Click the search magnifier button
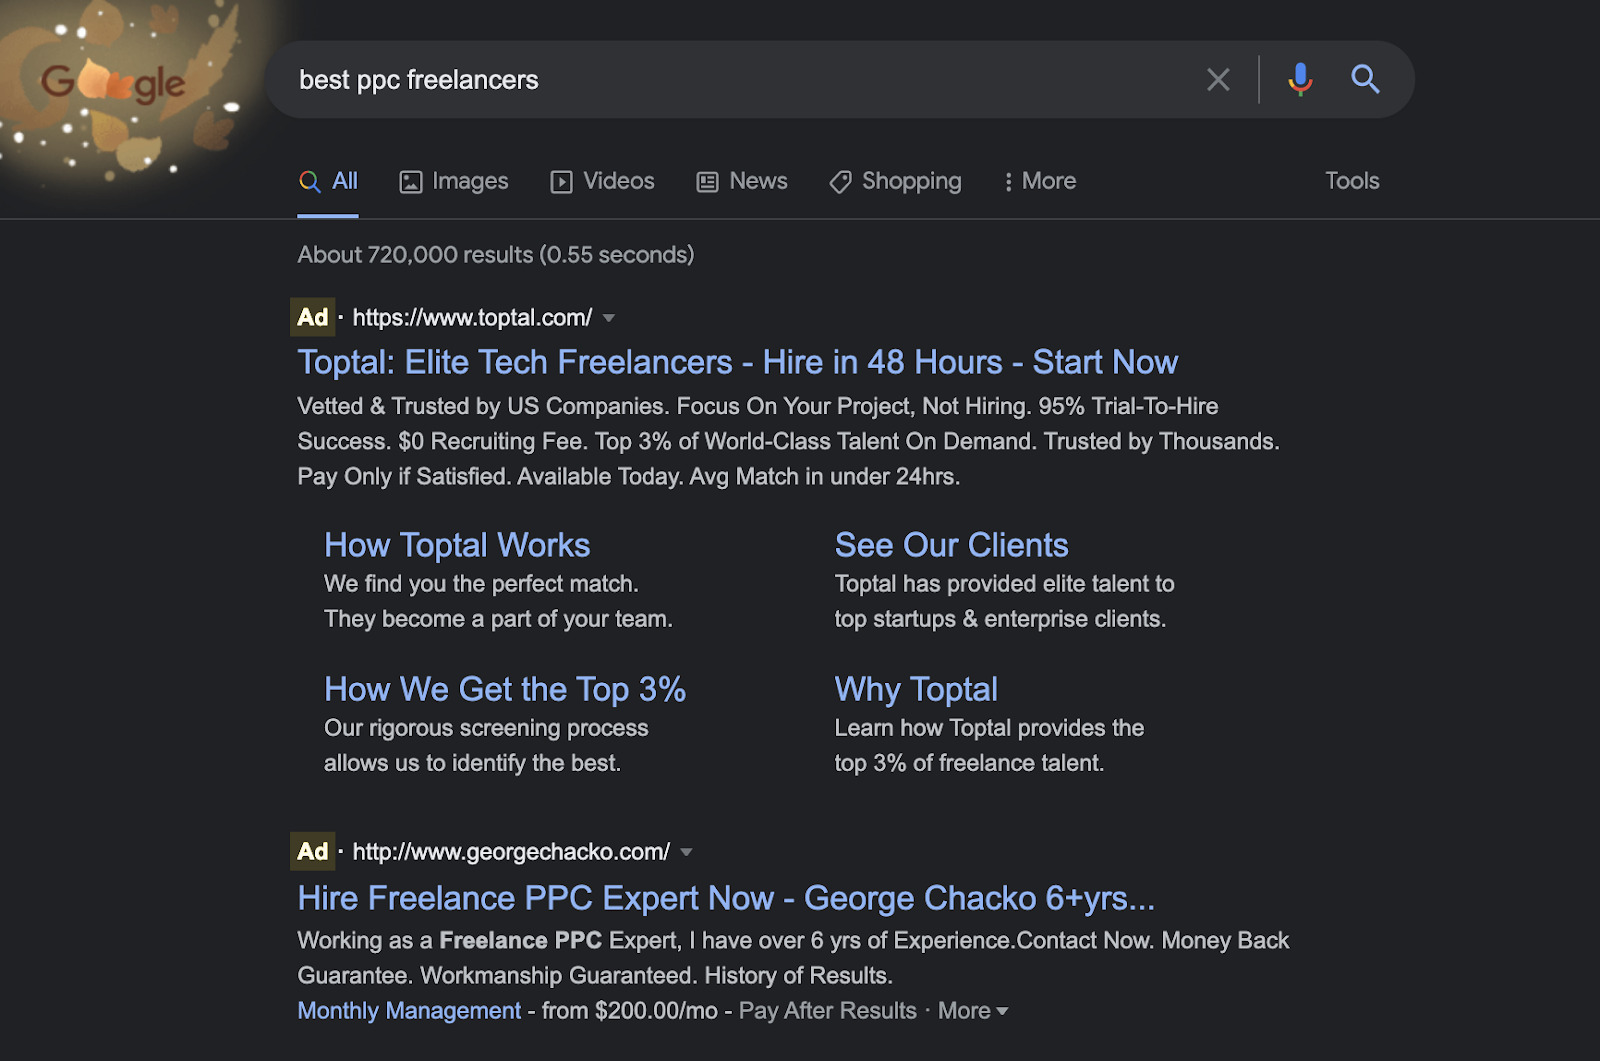Viewport: 1600px width, 1061px height. click(1365, 79)
